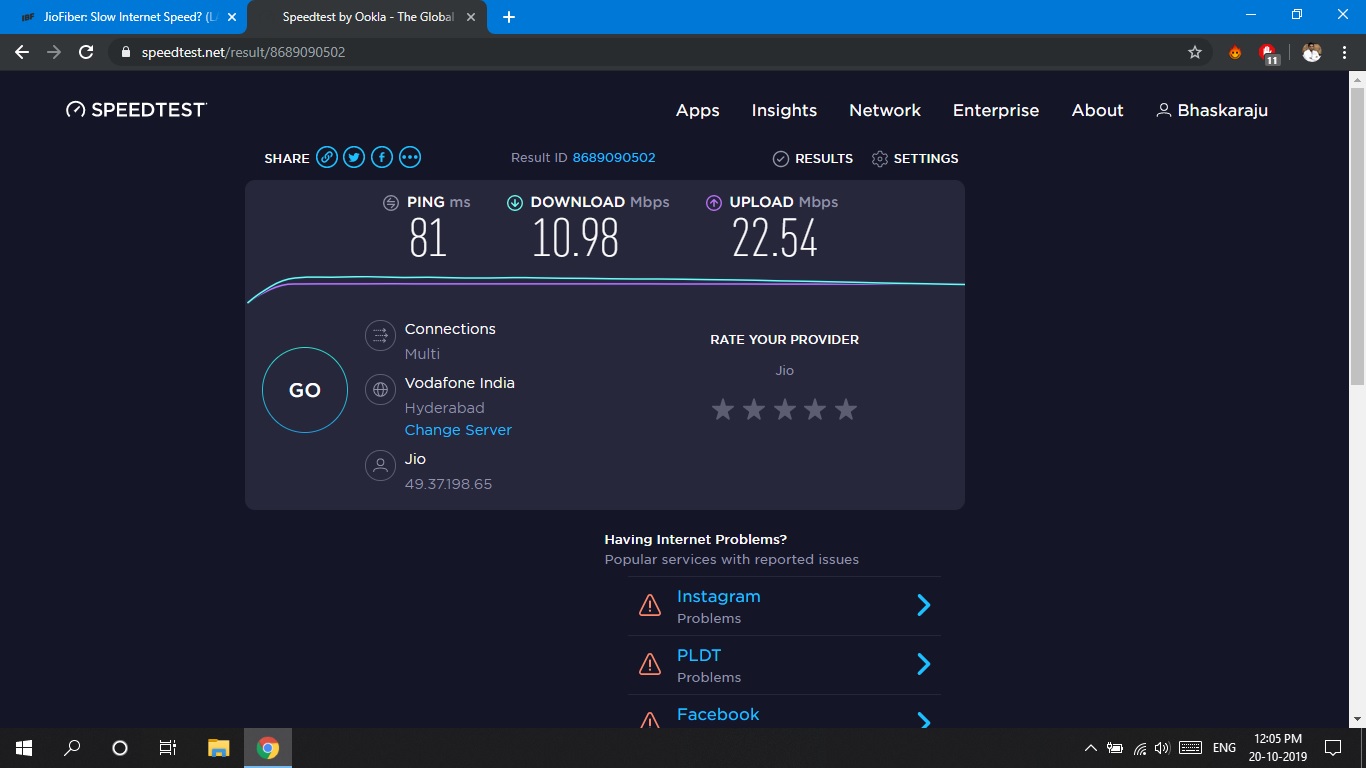The image size is (1366, 768).
Task: Open the volume control in tray
Action: (1162, 748)
